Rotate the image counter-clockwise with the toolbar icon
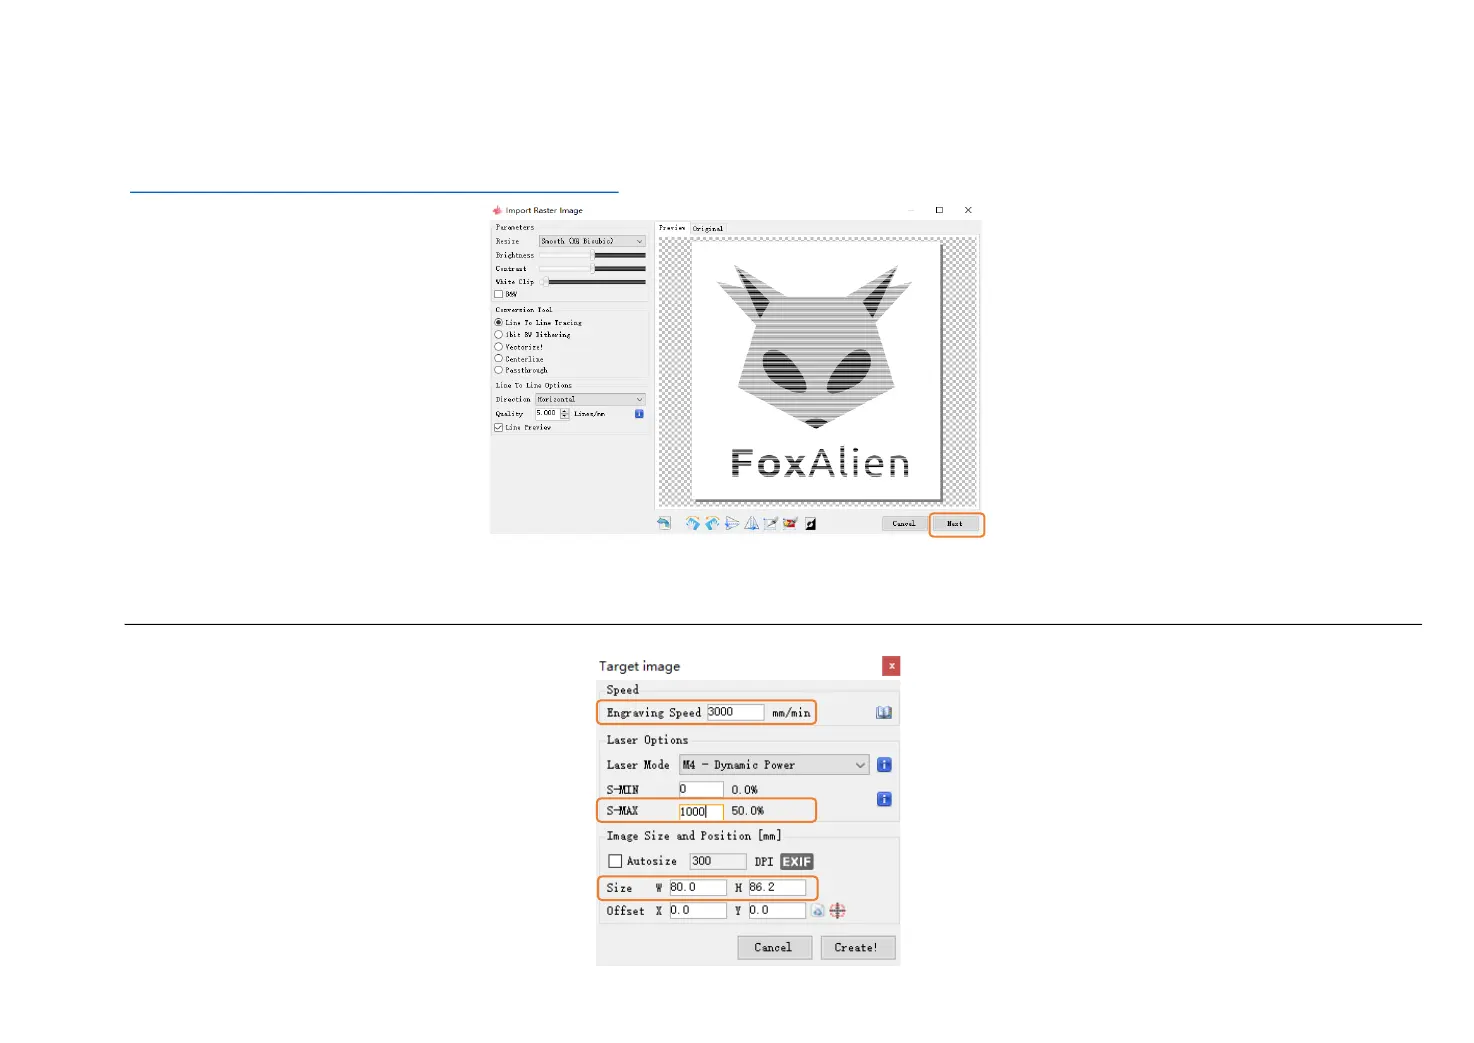 point(712,523)
